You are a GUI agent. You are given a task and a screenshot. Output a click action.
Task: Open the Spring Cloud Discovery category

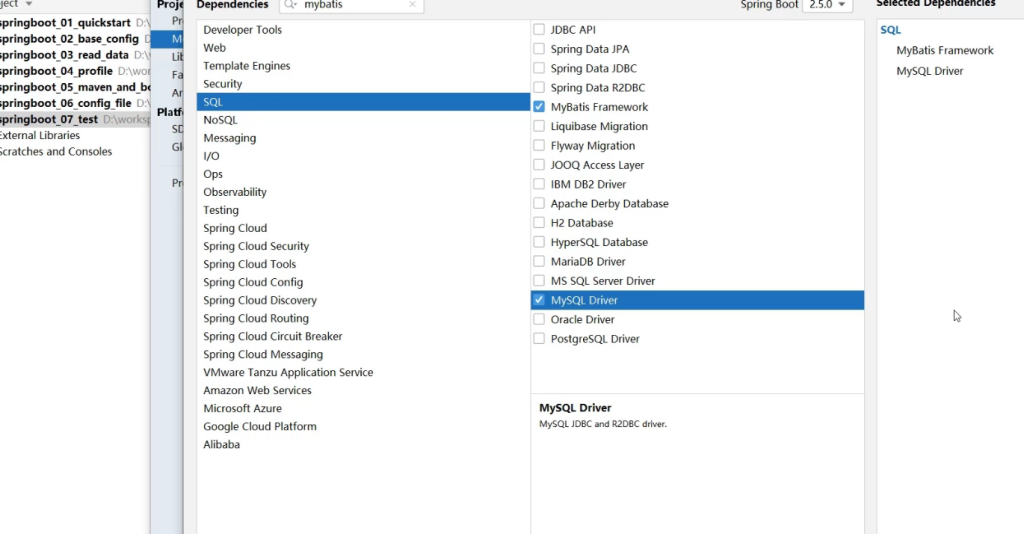(259, 300)
